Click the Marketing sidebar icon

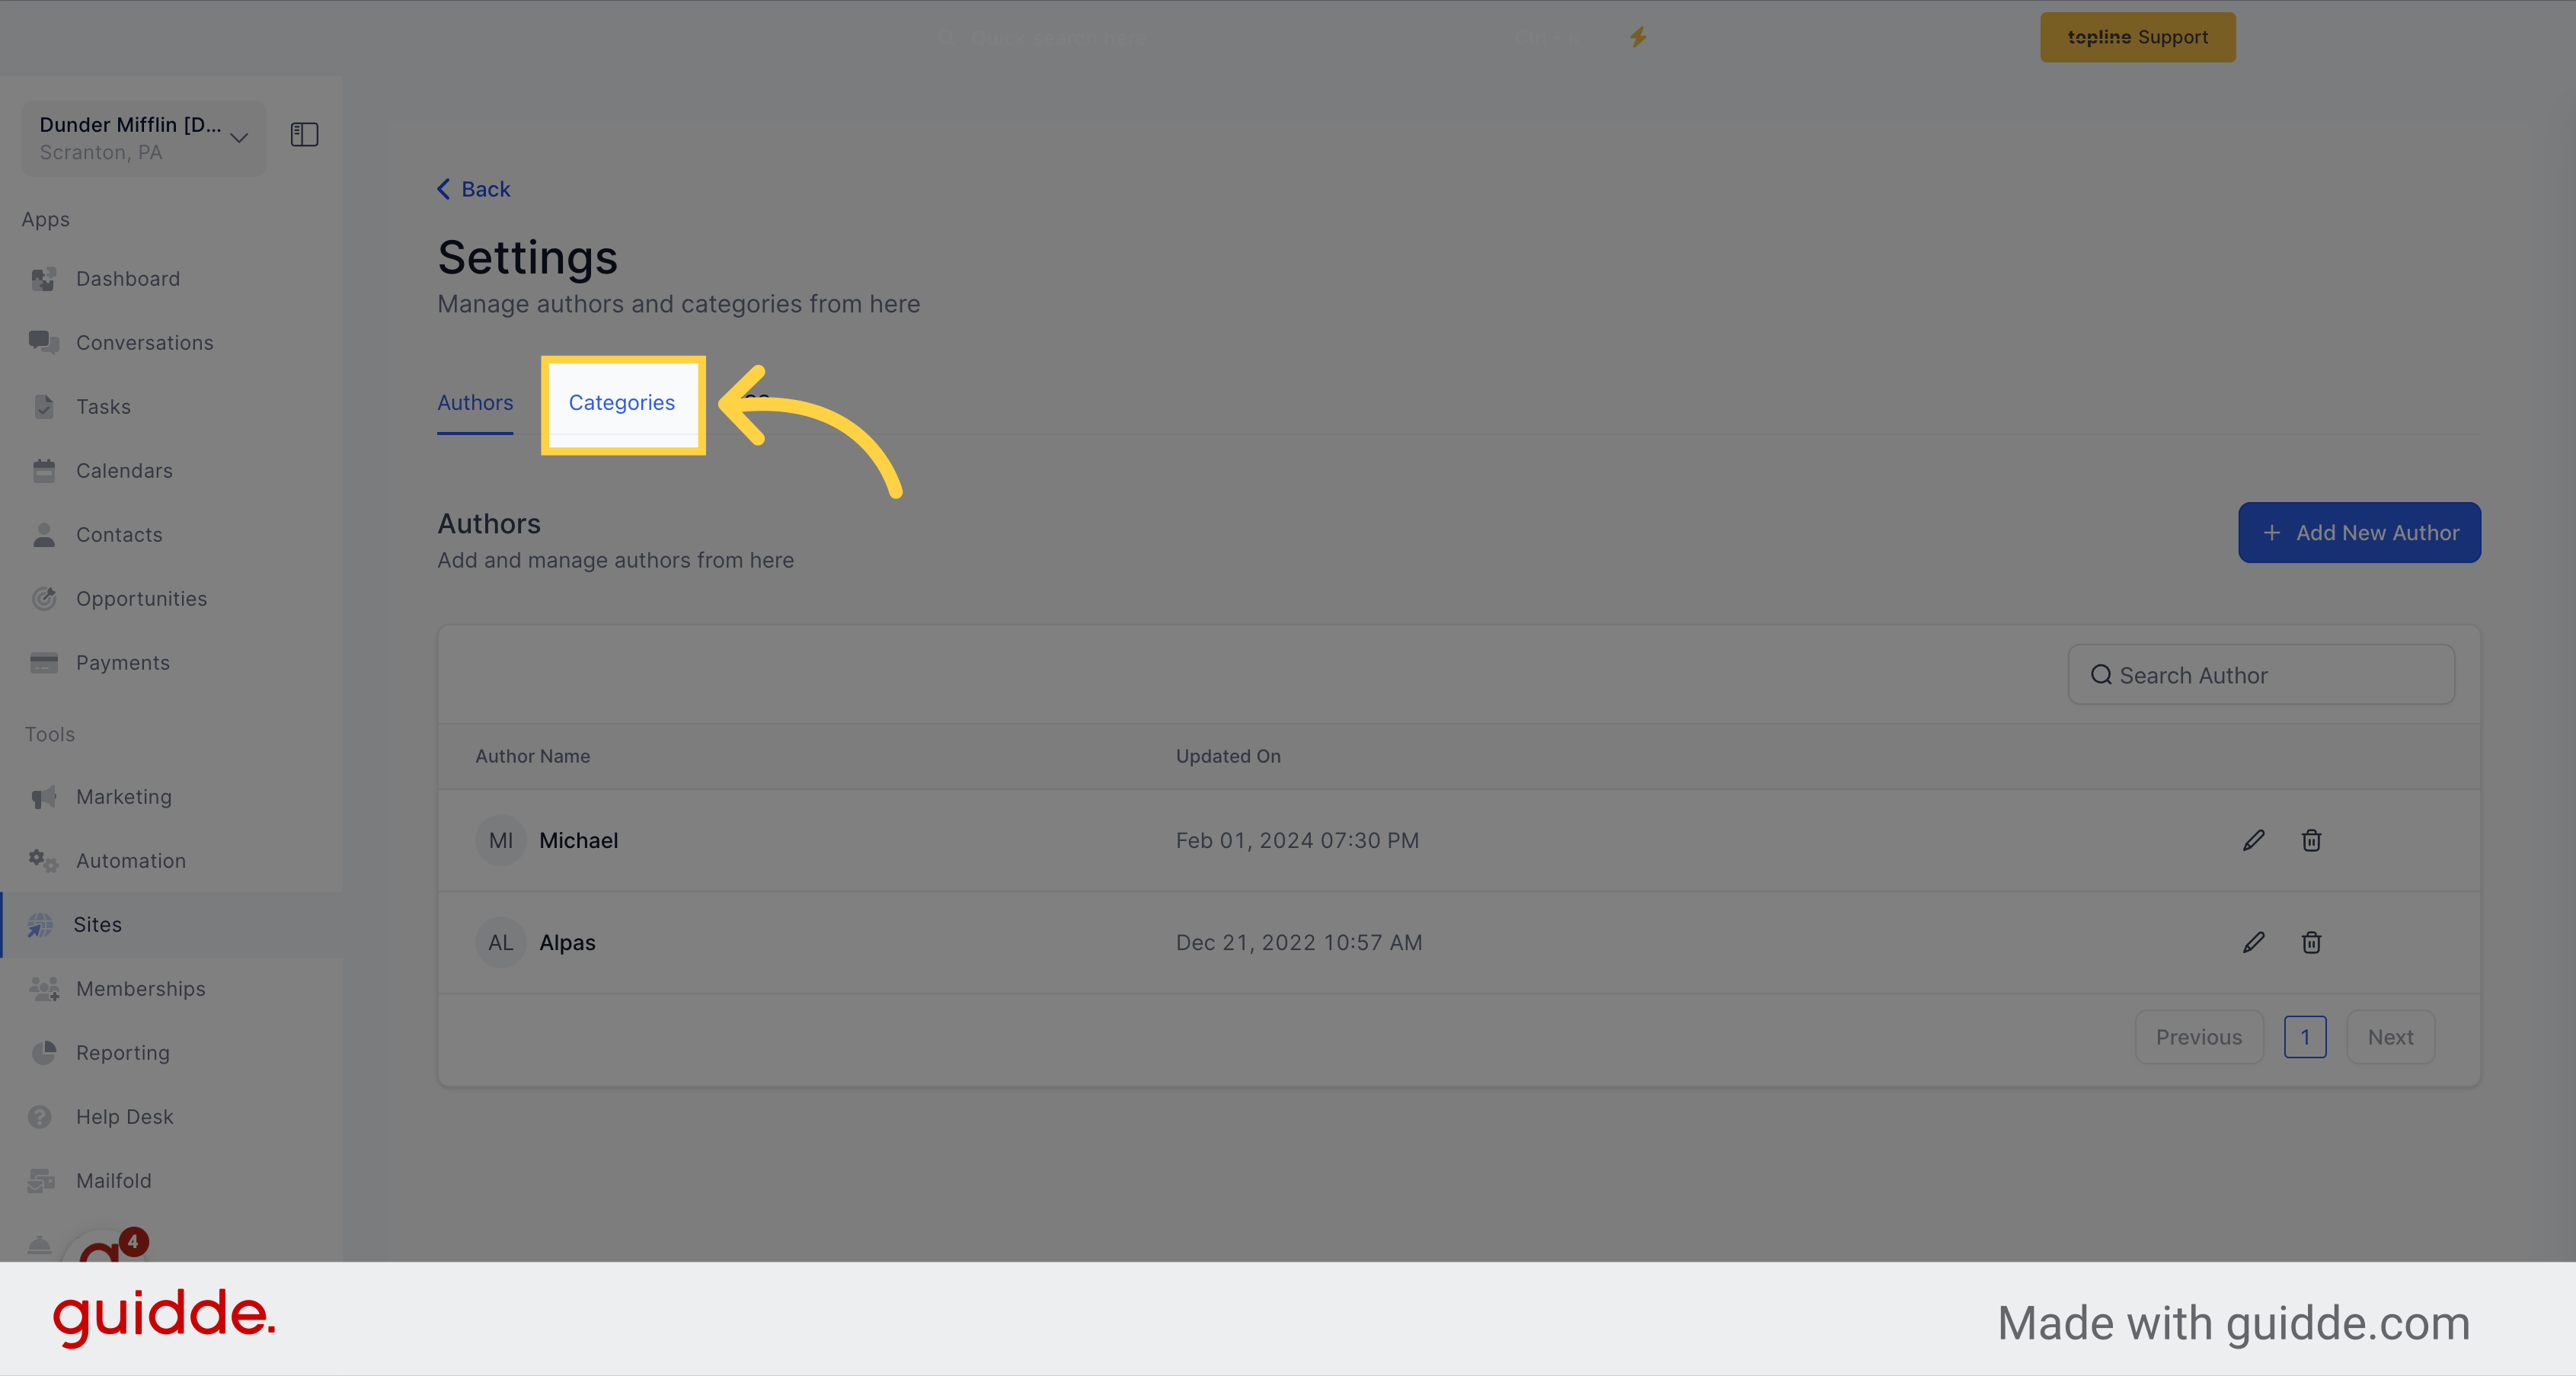pos(44,796)
